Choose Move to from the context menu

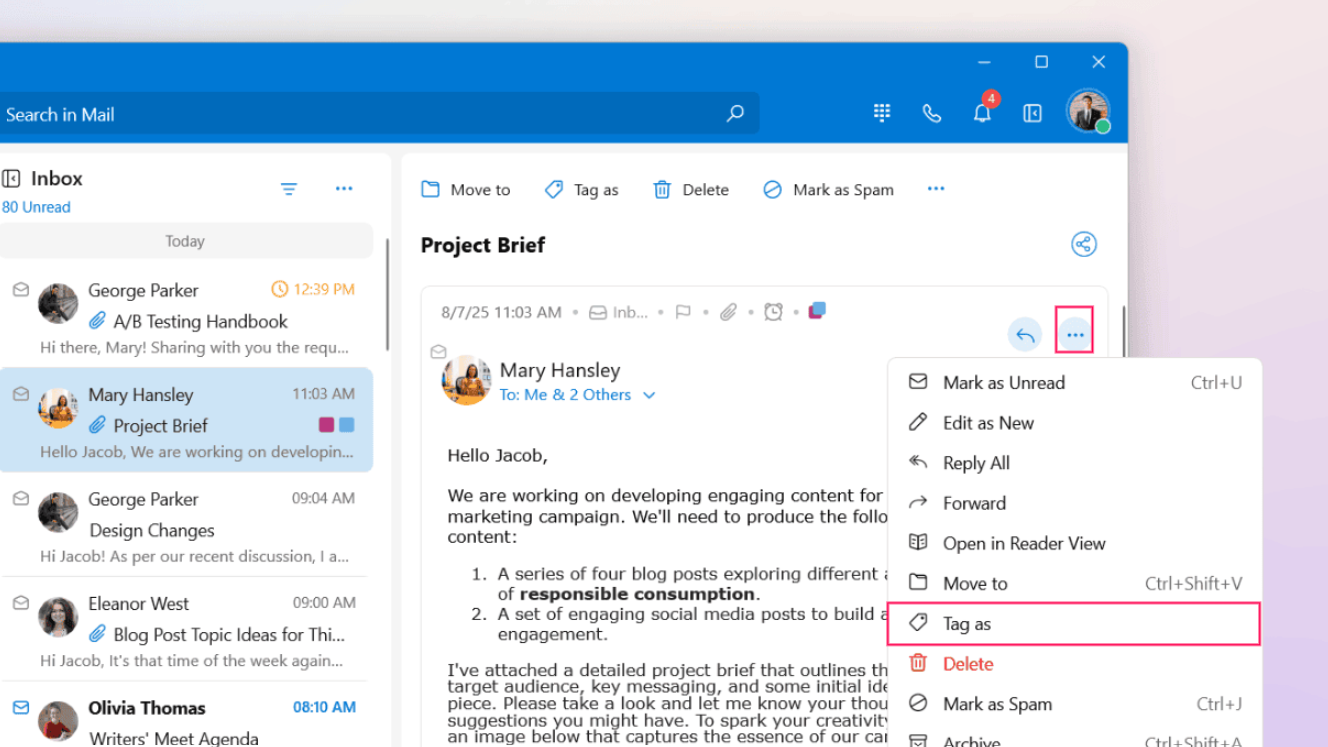click(1075, 583)
